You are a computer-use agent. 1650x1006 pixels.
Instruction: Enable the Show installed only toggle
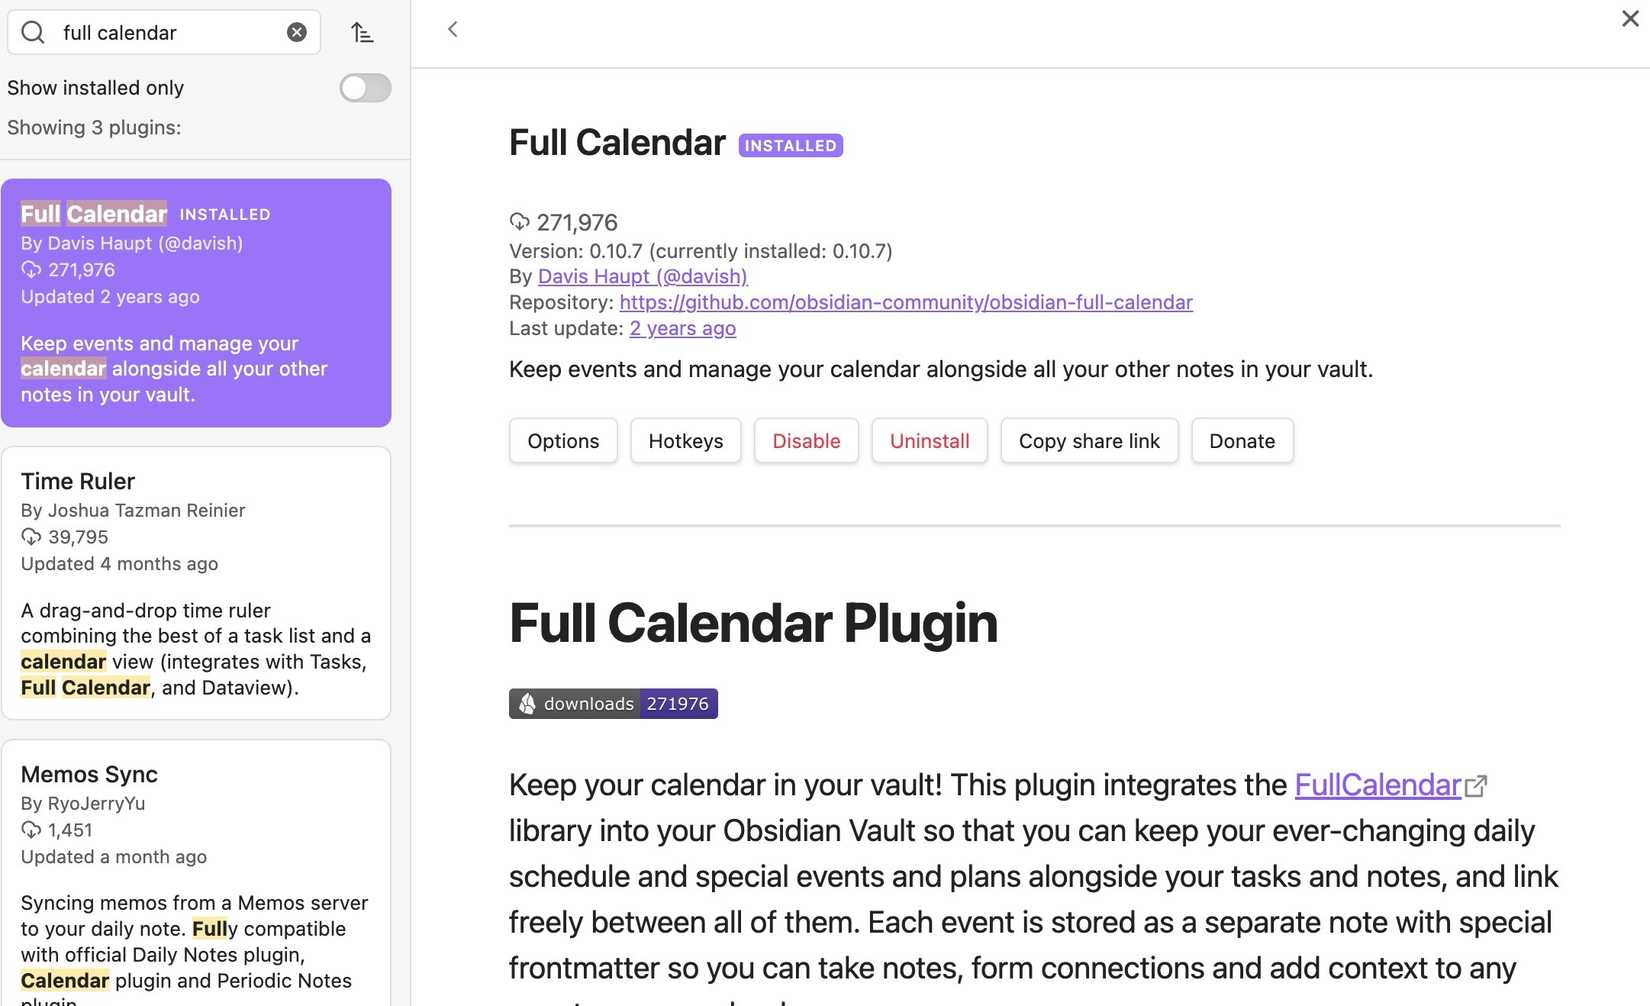365,88
